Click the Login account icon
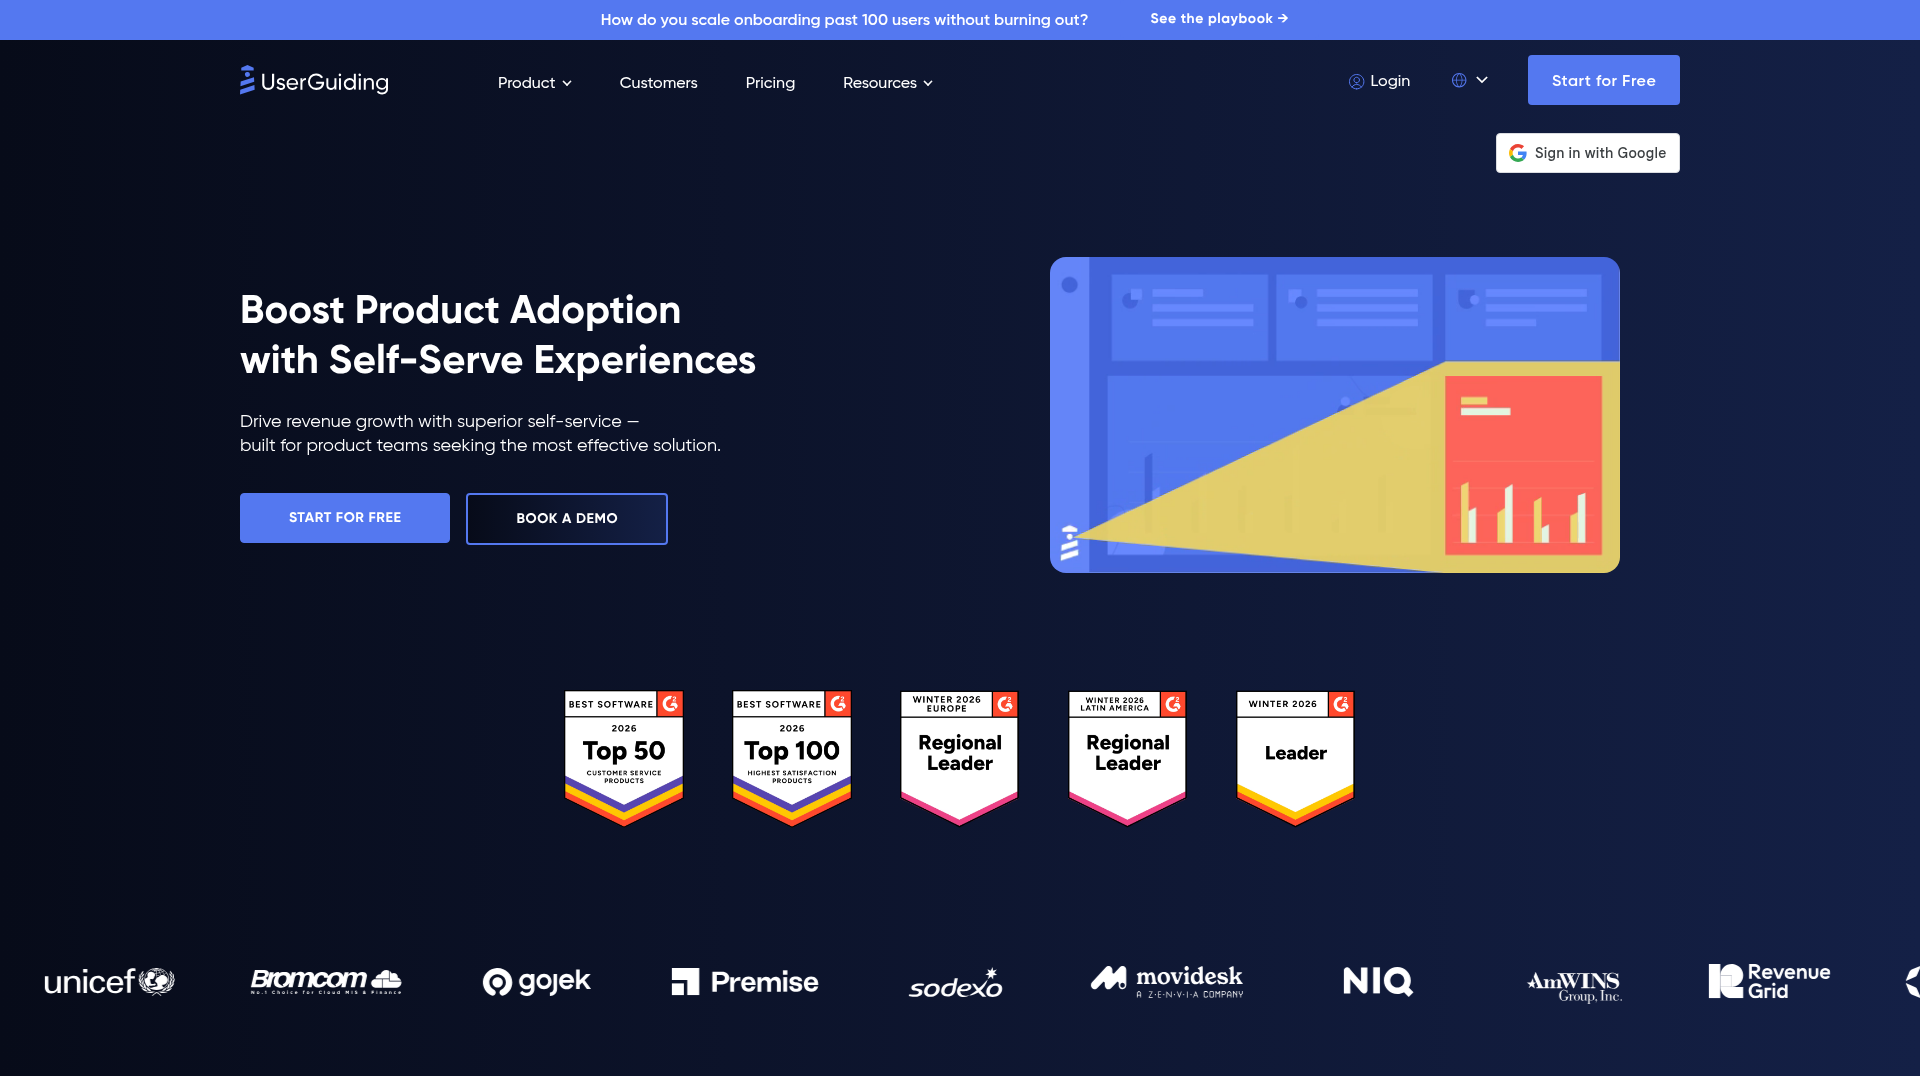This screenshot has width=1920, height=1080. [x=1356, y=81]
